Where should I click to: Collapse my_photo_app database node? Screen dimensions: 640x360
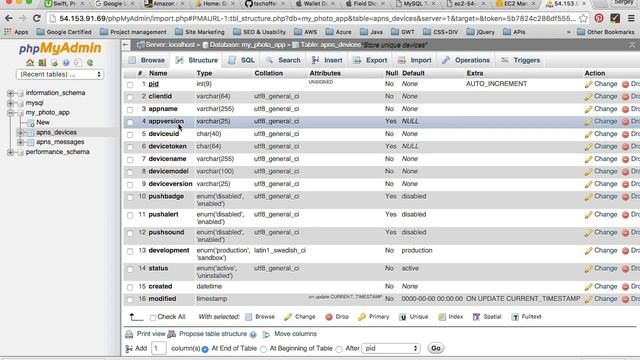[10, 113]
